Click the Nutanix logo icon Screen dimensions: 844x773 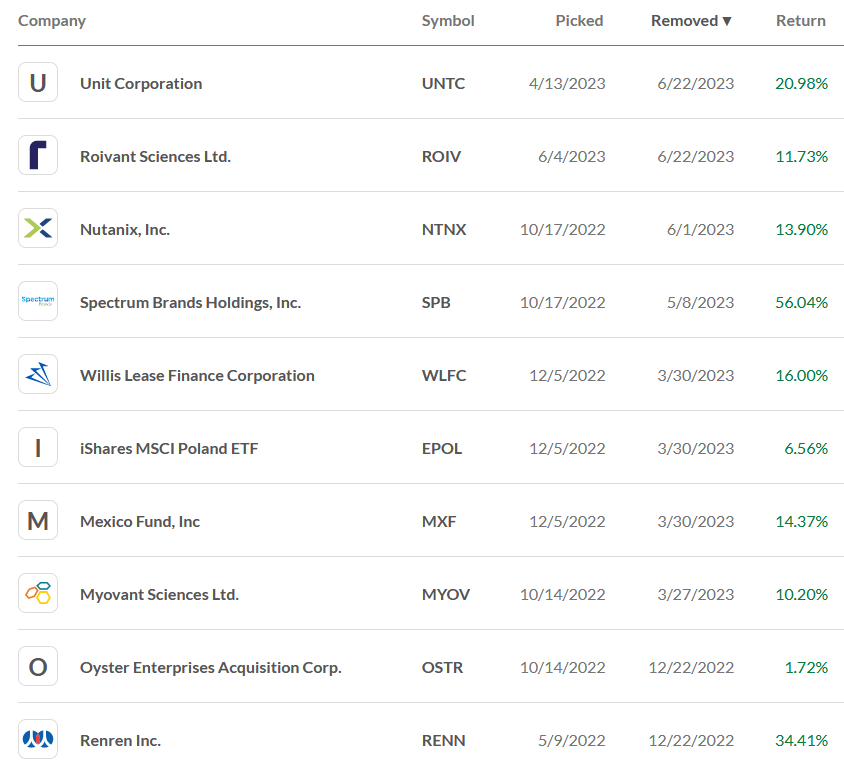coord(38,229)
